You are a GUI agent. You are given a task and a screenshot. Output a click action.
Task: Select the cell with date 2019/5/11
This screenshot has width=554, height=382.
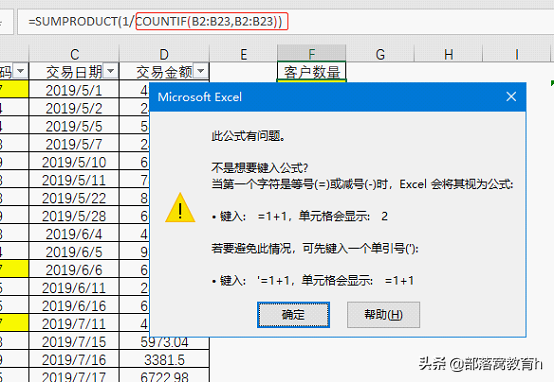pyautogui.click(x=74, y=180)
